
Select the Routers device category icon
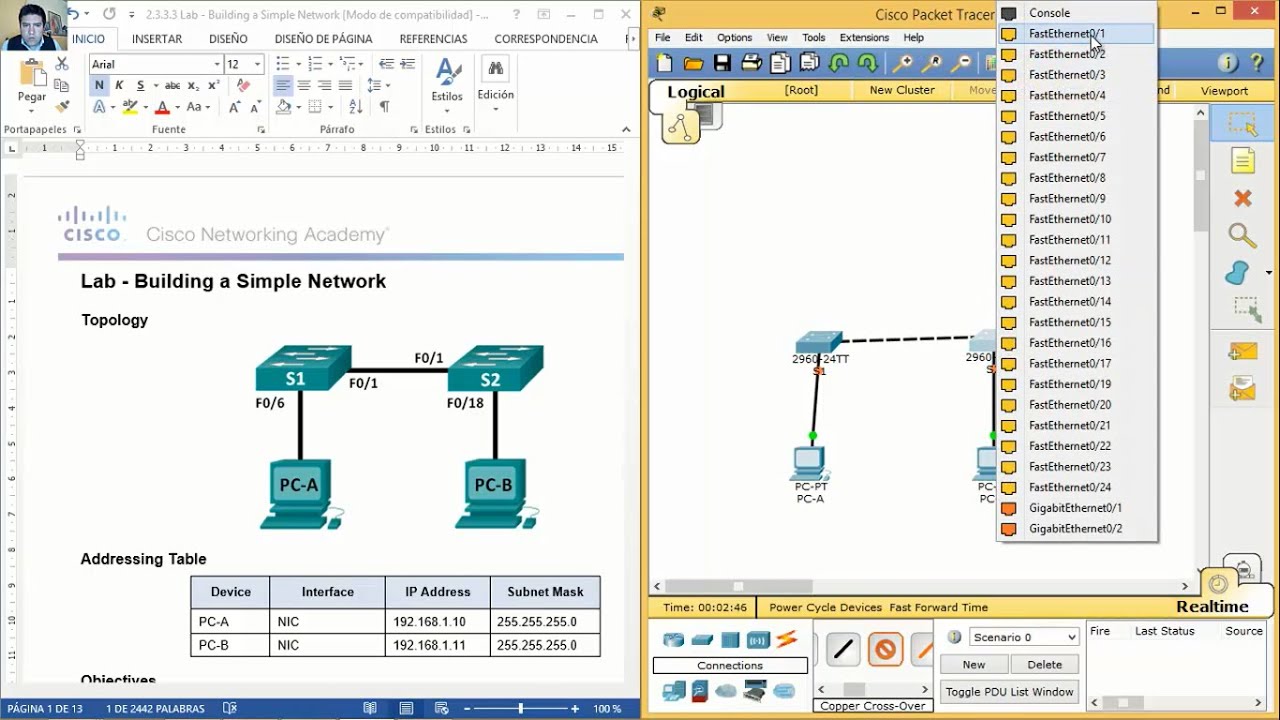[674, 640]
